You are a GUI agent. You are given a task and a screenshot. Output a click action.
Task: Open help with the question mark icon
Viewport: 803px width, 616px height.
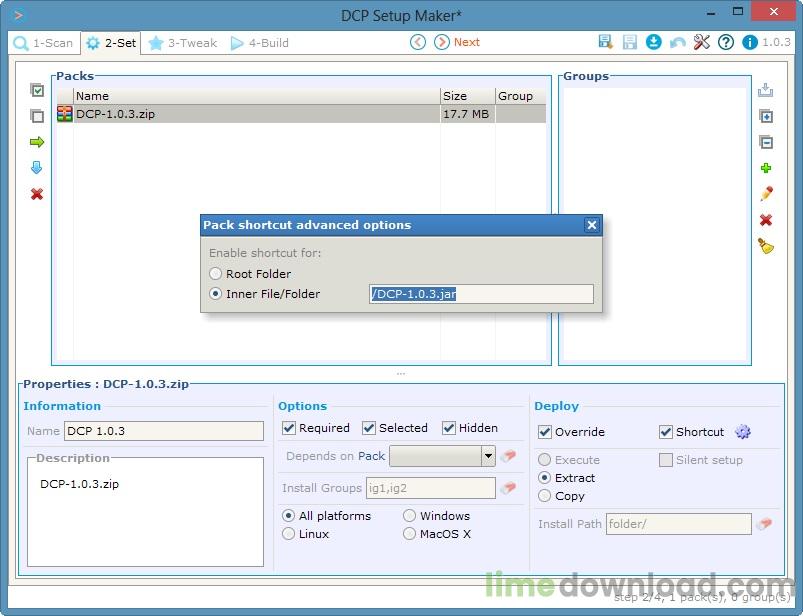726,42
